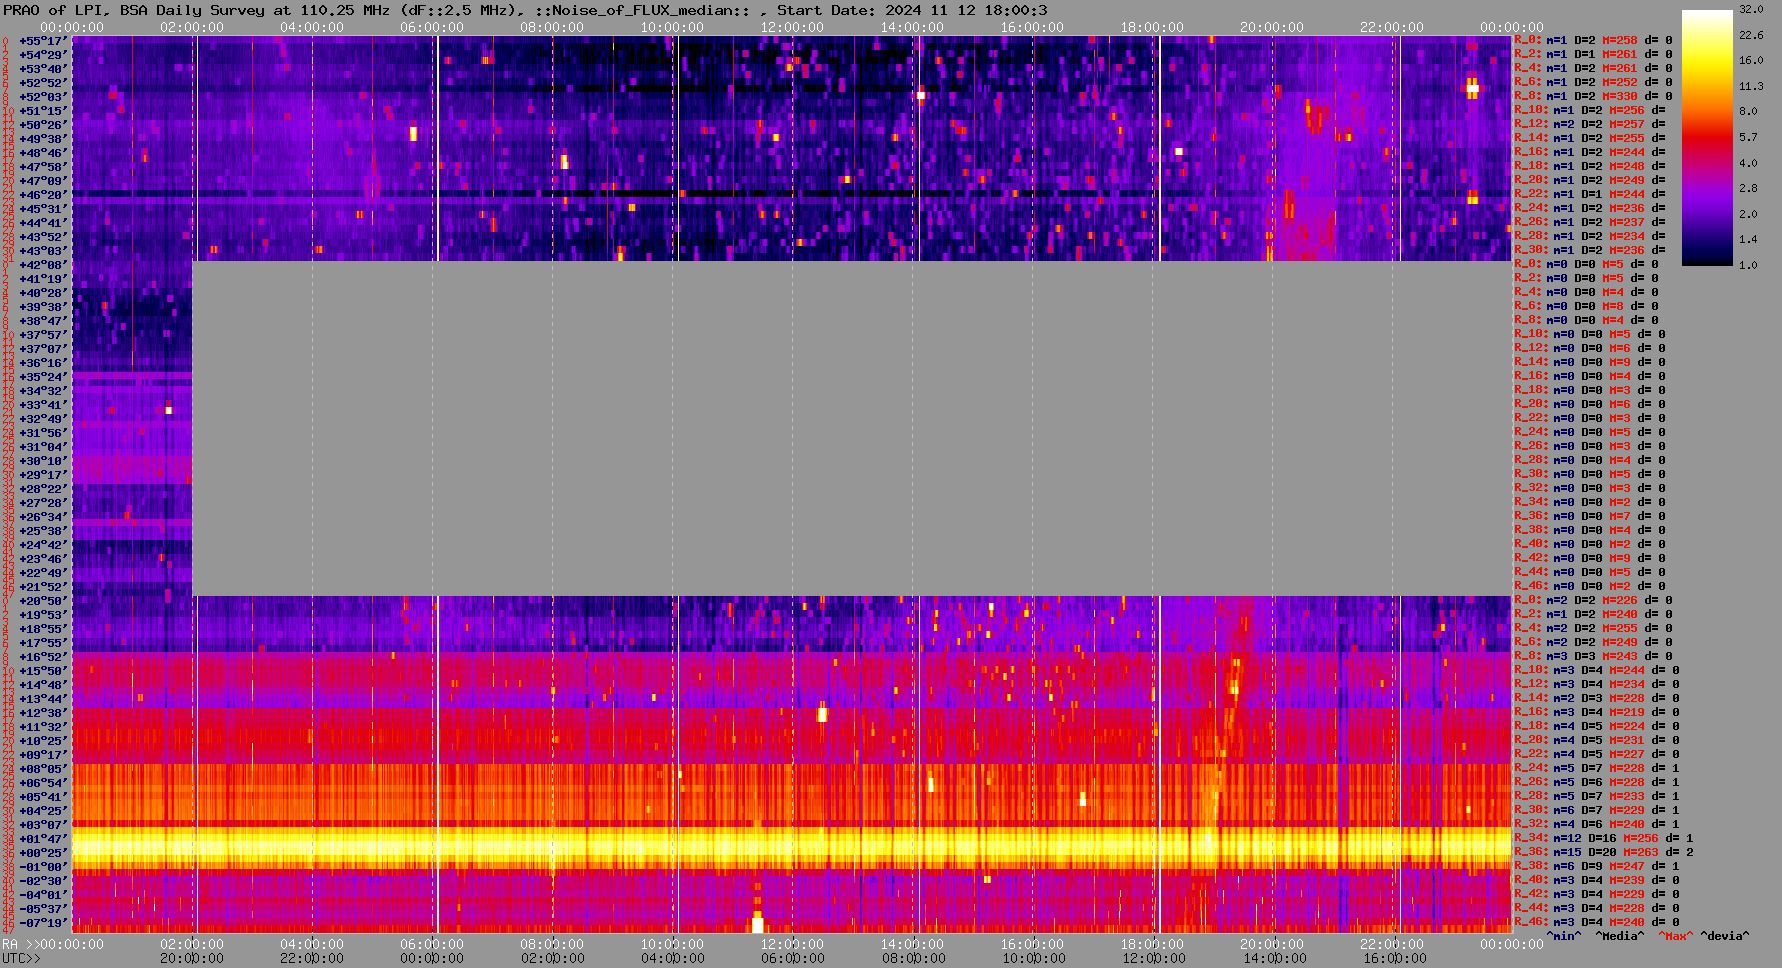Viewport: 1782px width, 968px height.
Task: Click row 'R_12: m=2 D=2 M=257'
Action: click(x=1590, y=124)
